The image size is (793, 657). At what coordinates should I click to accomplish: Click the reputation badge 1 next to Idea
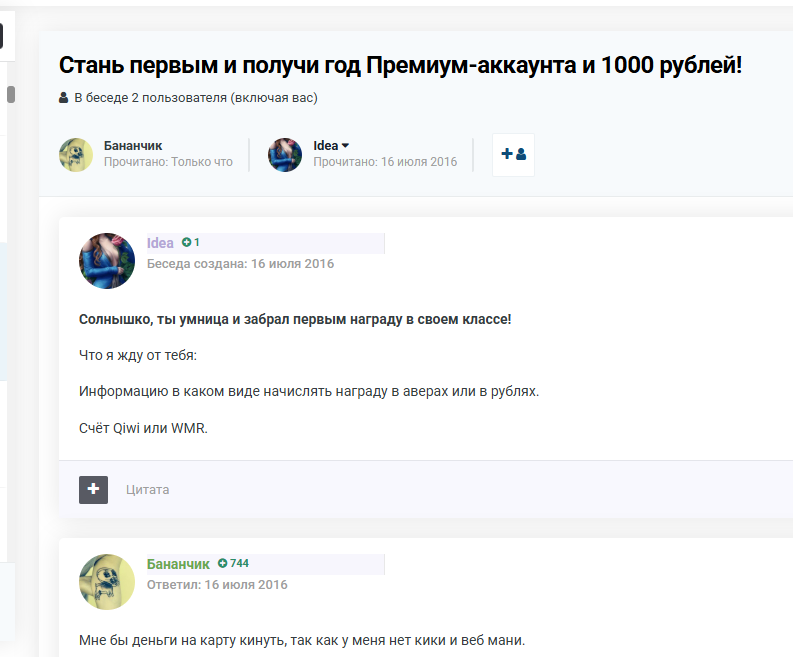click(x=191, y=242)
